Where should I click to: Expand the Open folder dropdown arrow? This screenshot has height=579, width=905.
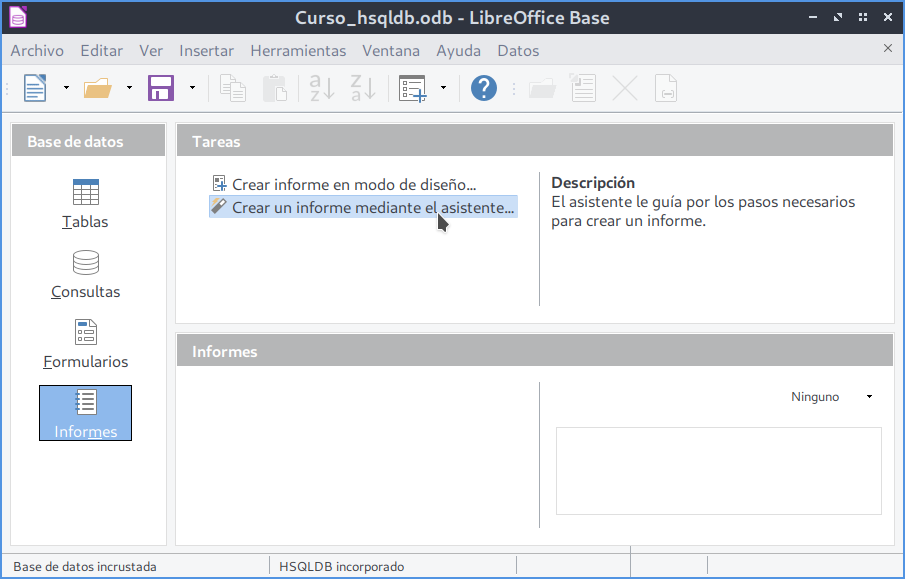[x=129, y=88]
